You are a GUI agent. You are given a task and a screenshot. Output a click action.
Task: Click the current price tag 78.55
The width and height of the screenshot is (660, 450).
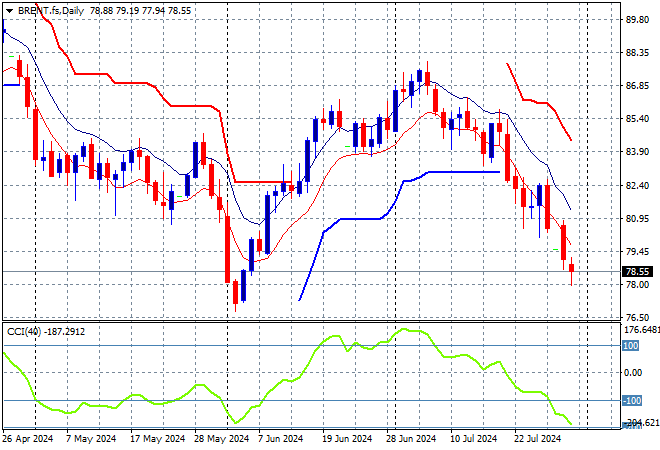coord(637,272)
